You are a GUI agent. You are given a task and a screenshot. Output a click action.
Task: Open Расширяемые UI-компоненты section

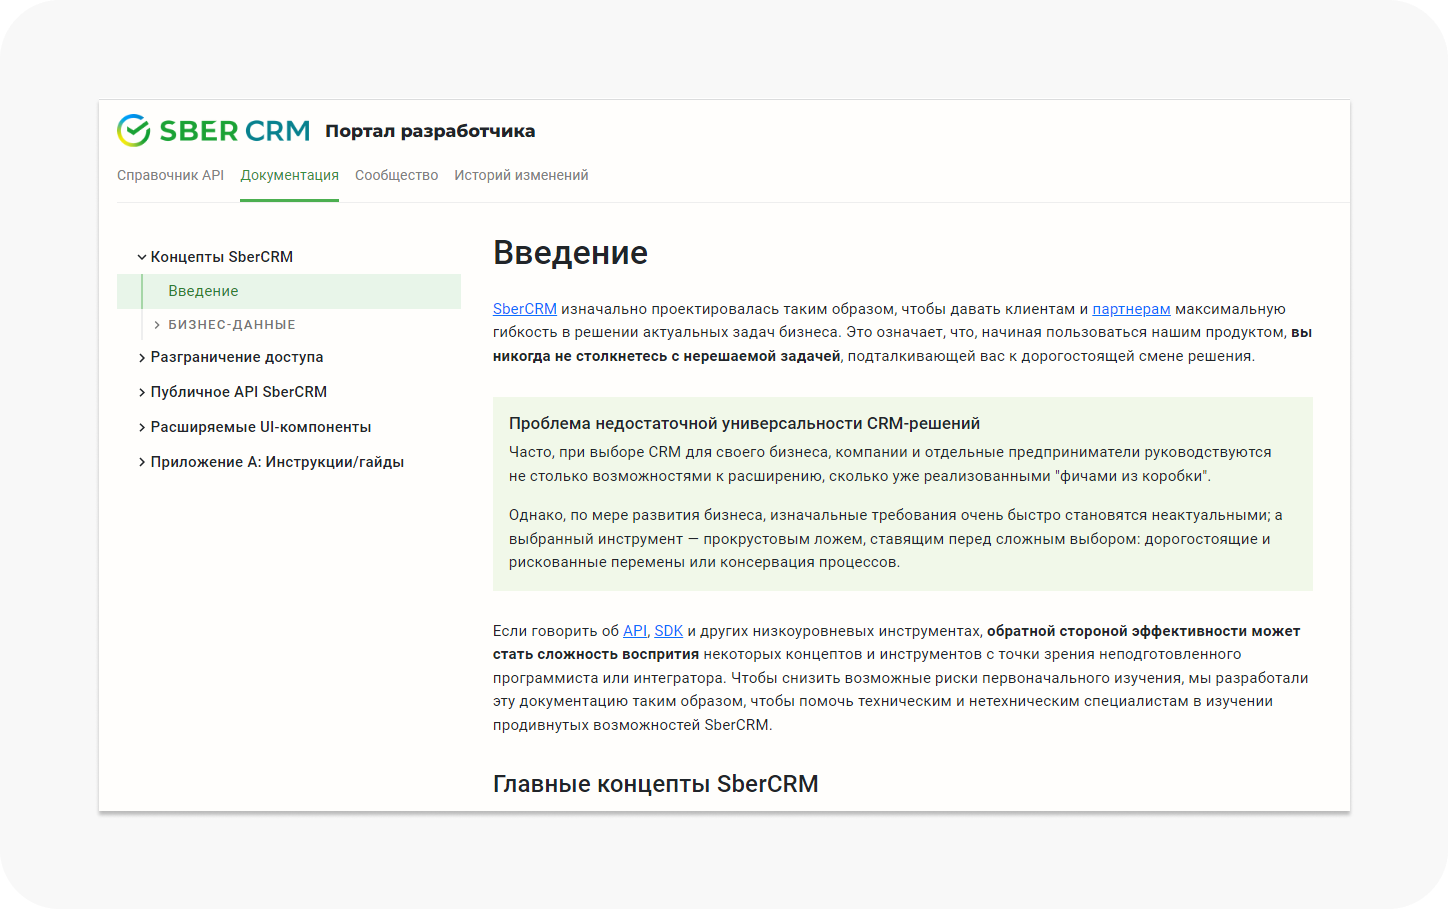pos(261,427)
